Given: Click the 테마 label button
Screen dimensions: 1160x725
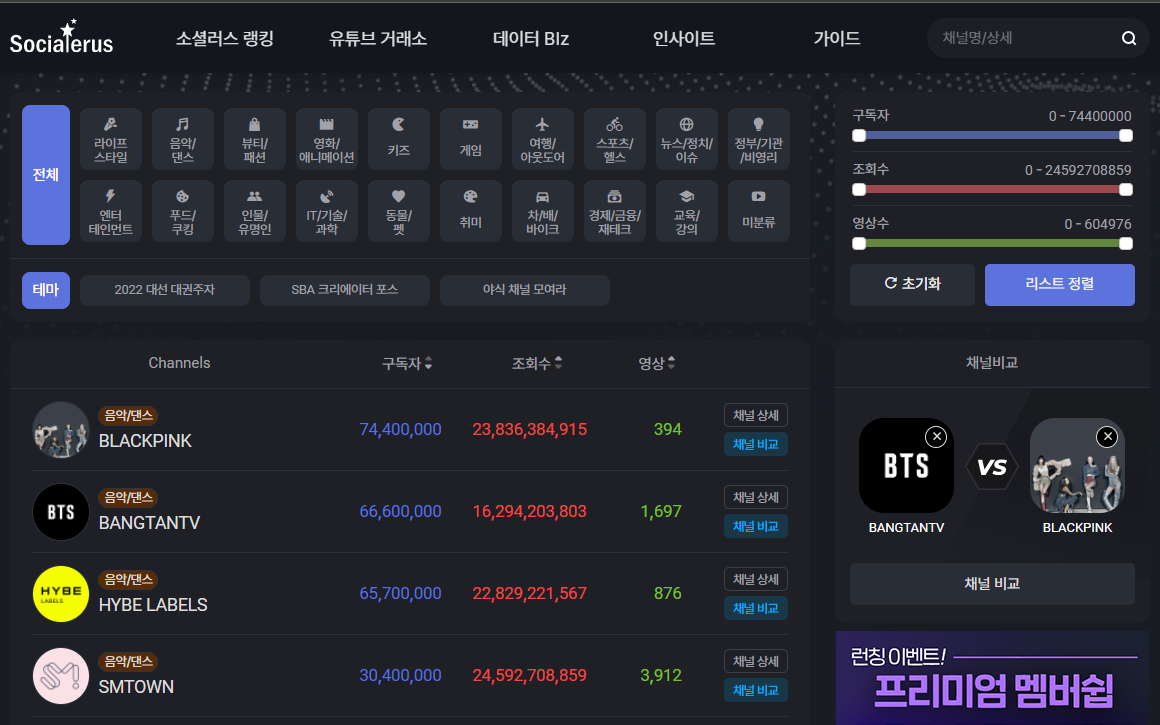Looking at the screenshot, I should tap(46, 290).
